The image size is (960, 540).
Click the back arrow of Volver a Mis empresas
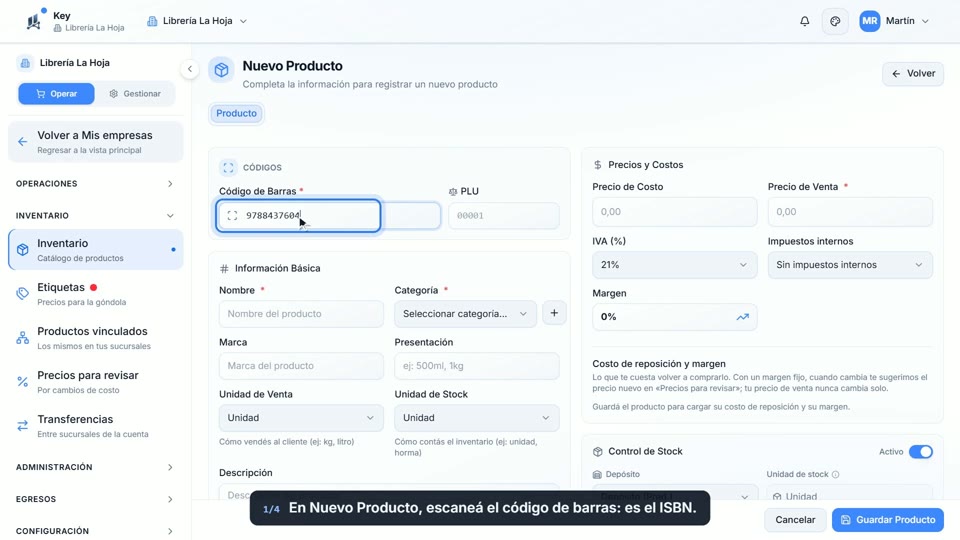click(x=23, y=141)
